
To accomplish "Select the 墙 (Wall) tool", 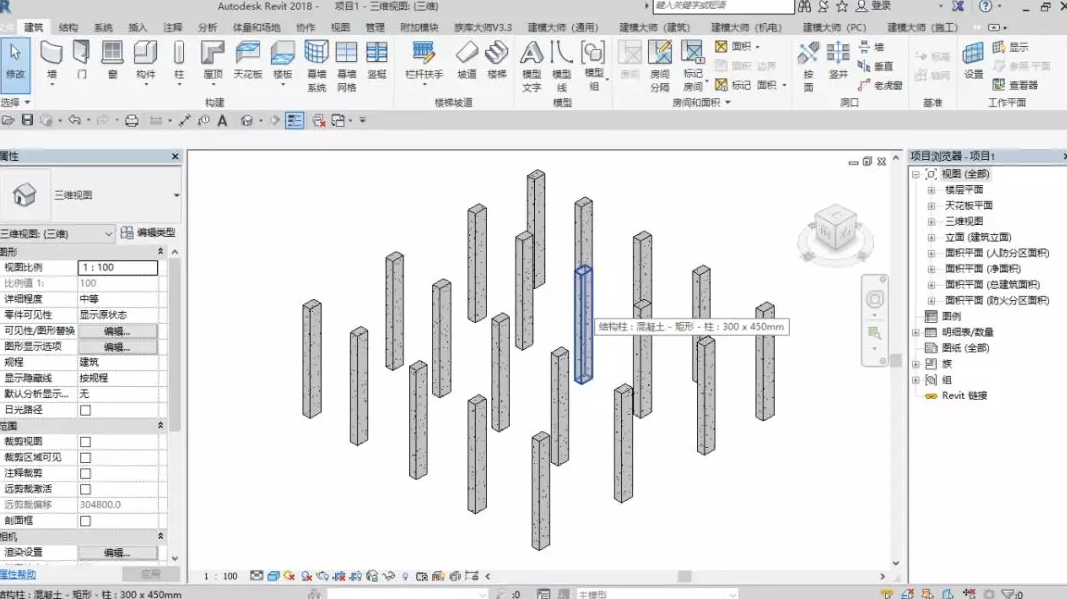I will pos(52,61).
